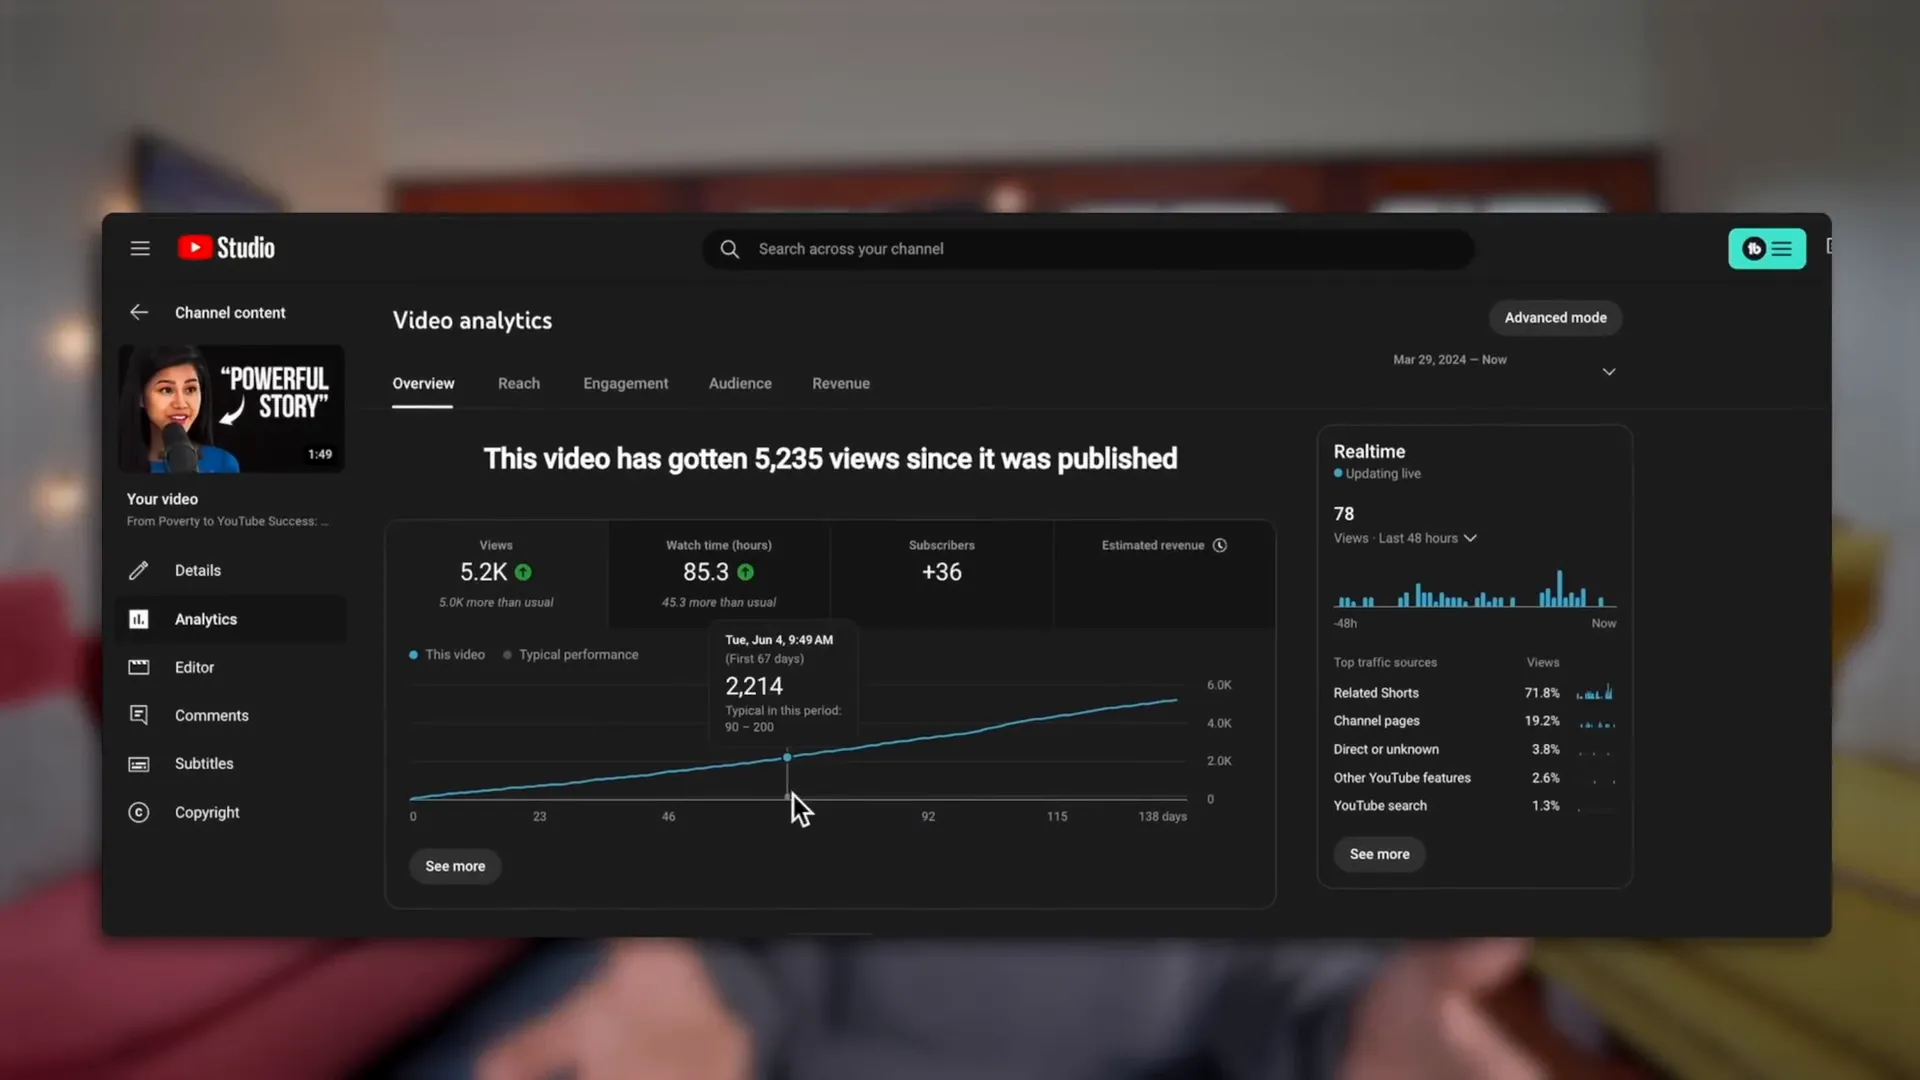Image resolution: width=1920 pixels, height=1080 pixels.
Task: Select the Details pencil icon
Action: (138, 570)
